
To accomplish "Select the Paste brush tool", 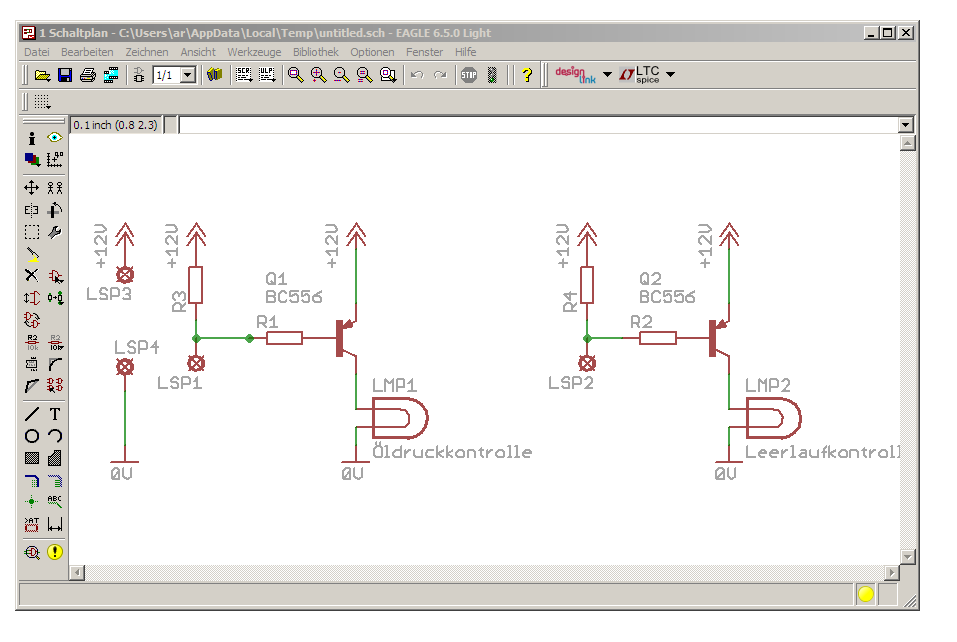I will click(32, 254).
